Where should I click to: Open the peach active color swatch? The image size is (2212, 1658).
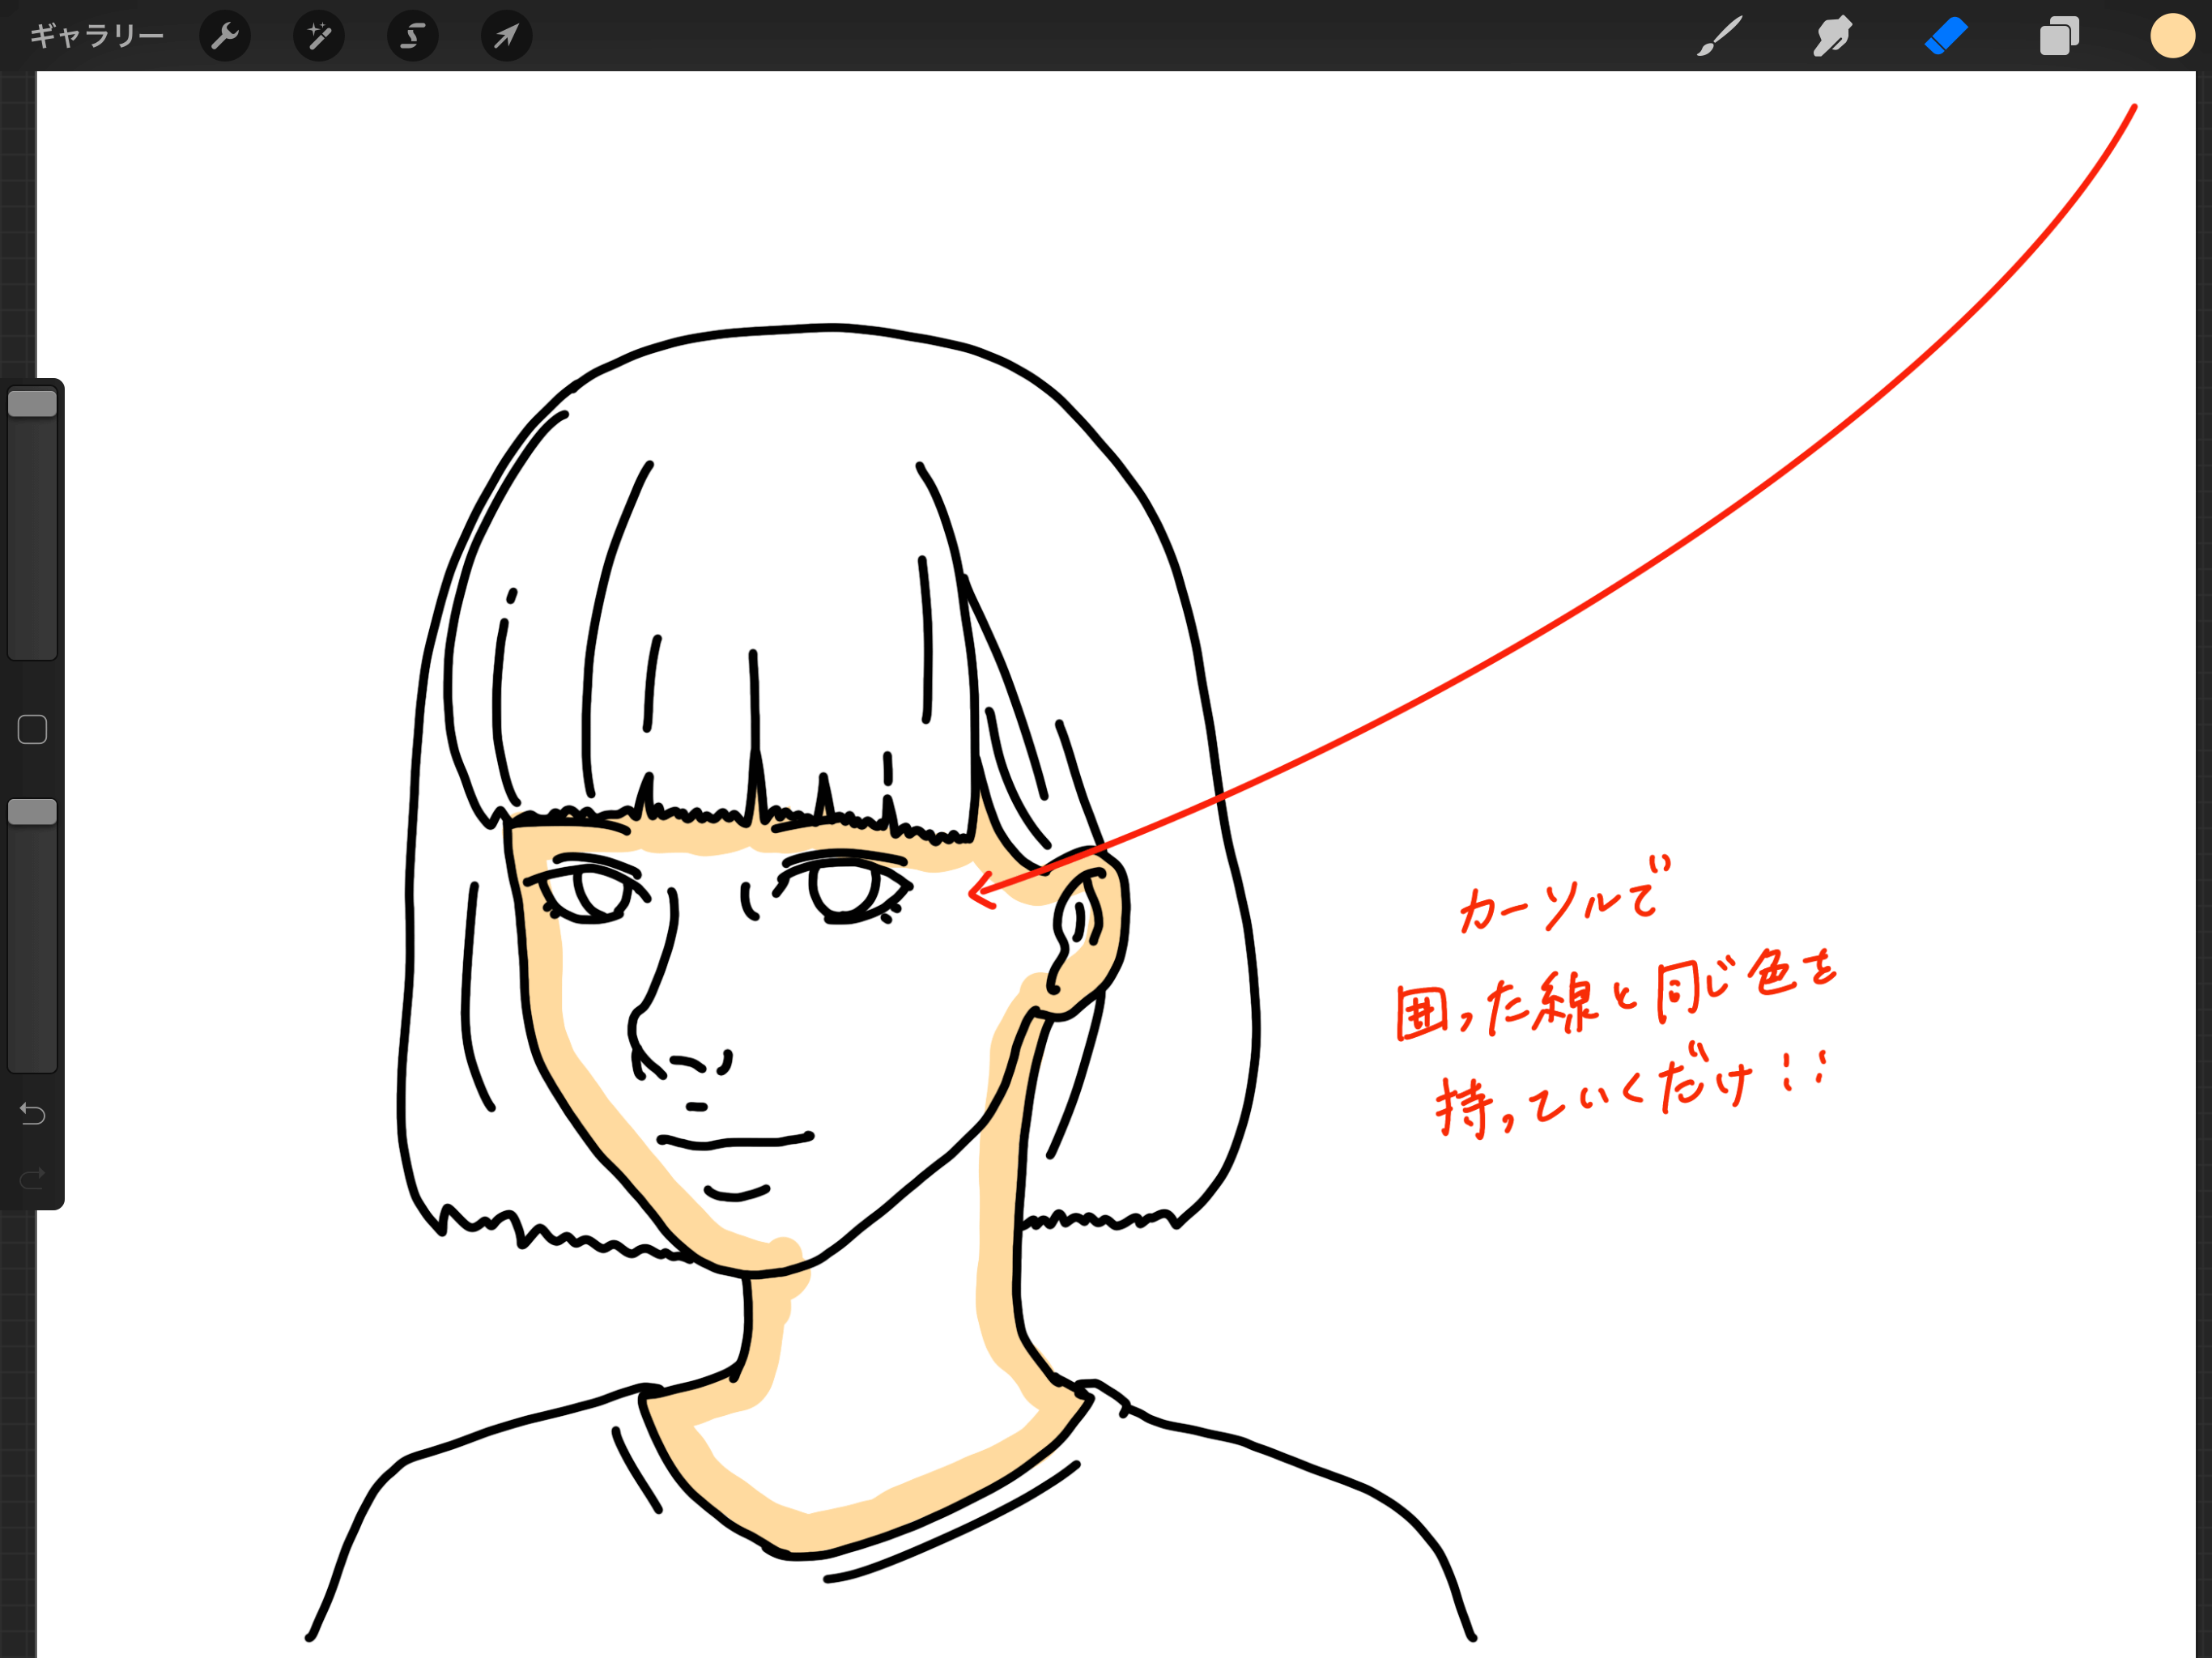[2172, 36]
